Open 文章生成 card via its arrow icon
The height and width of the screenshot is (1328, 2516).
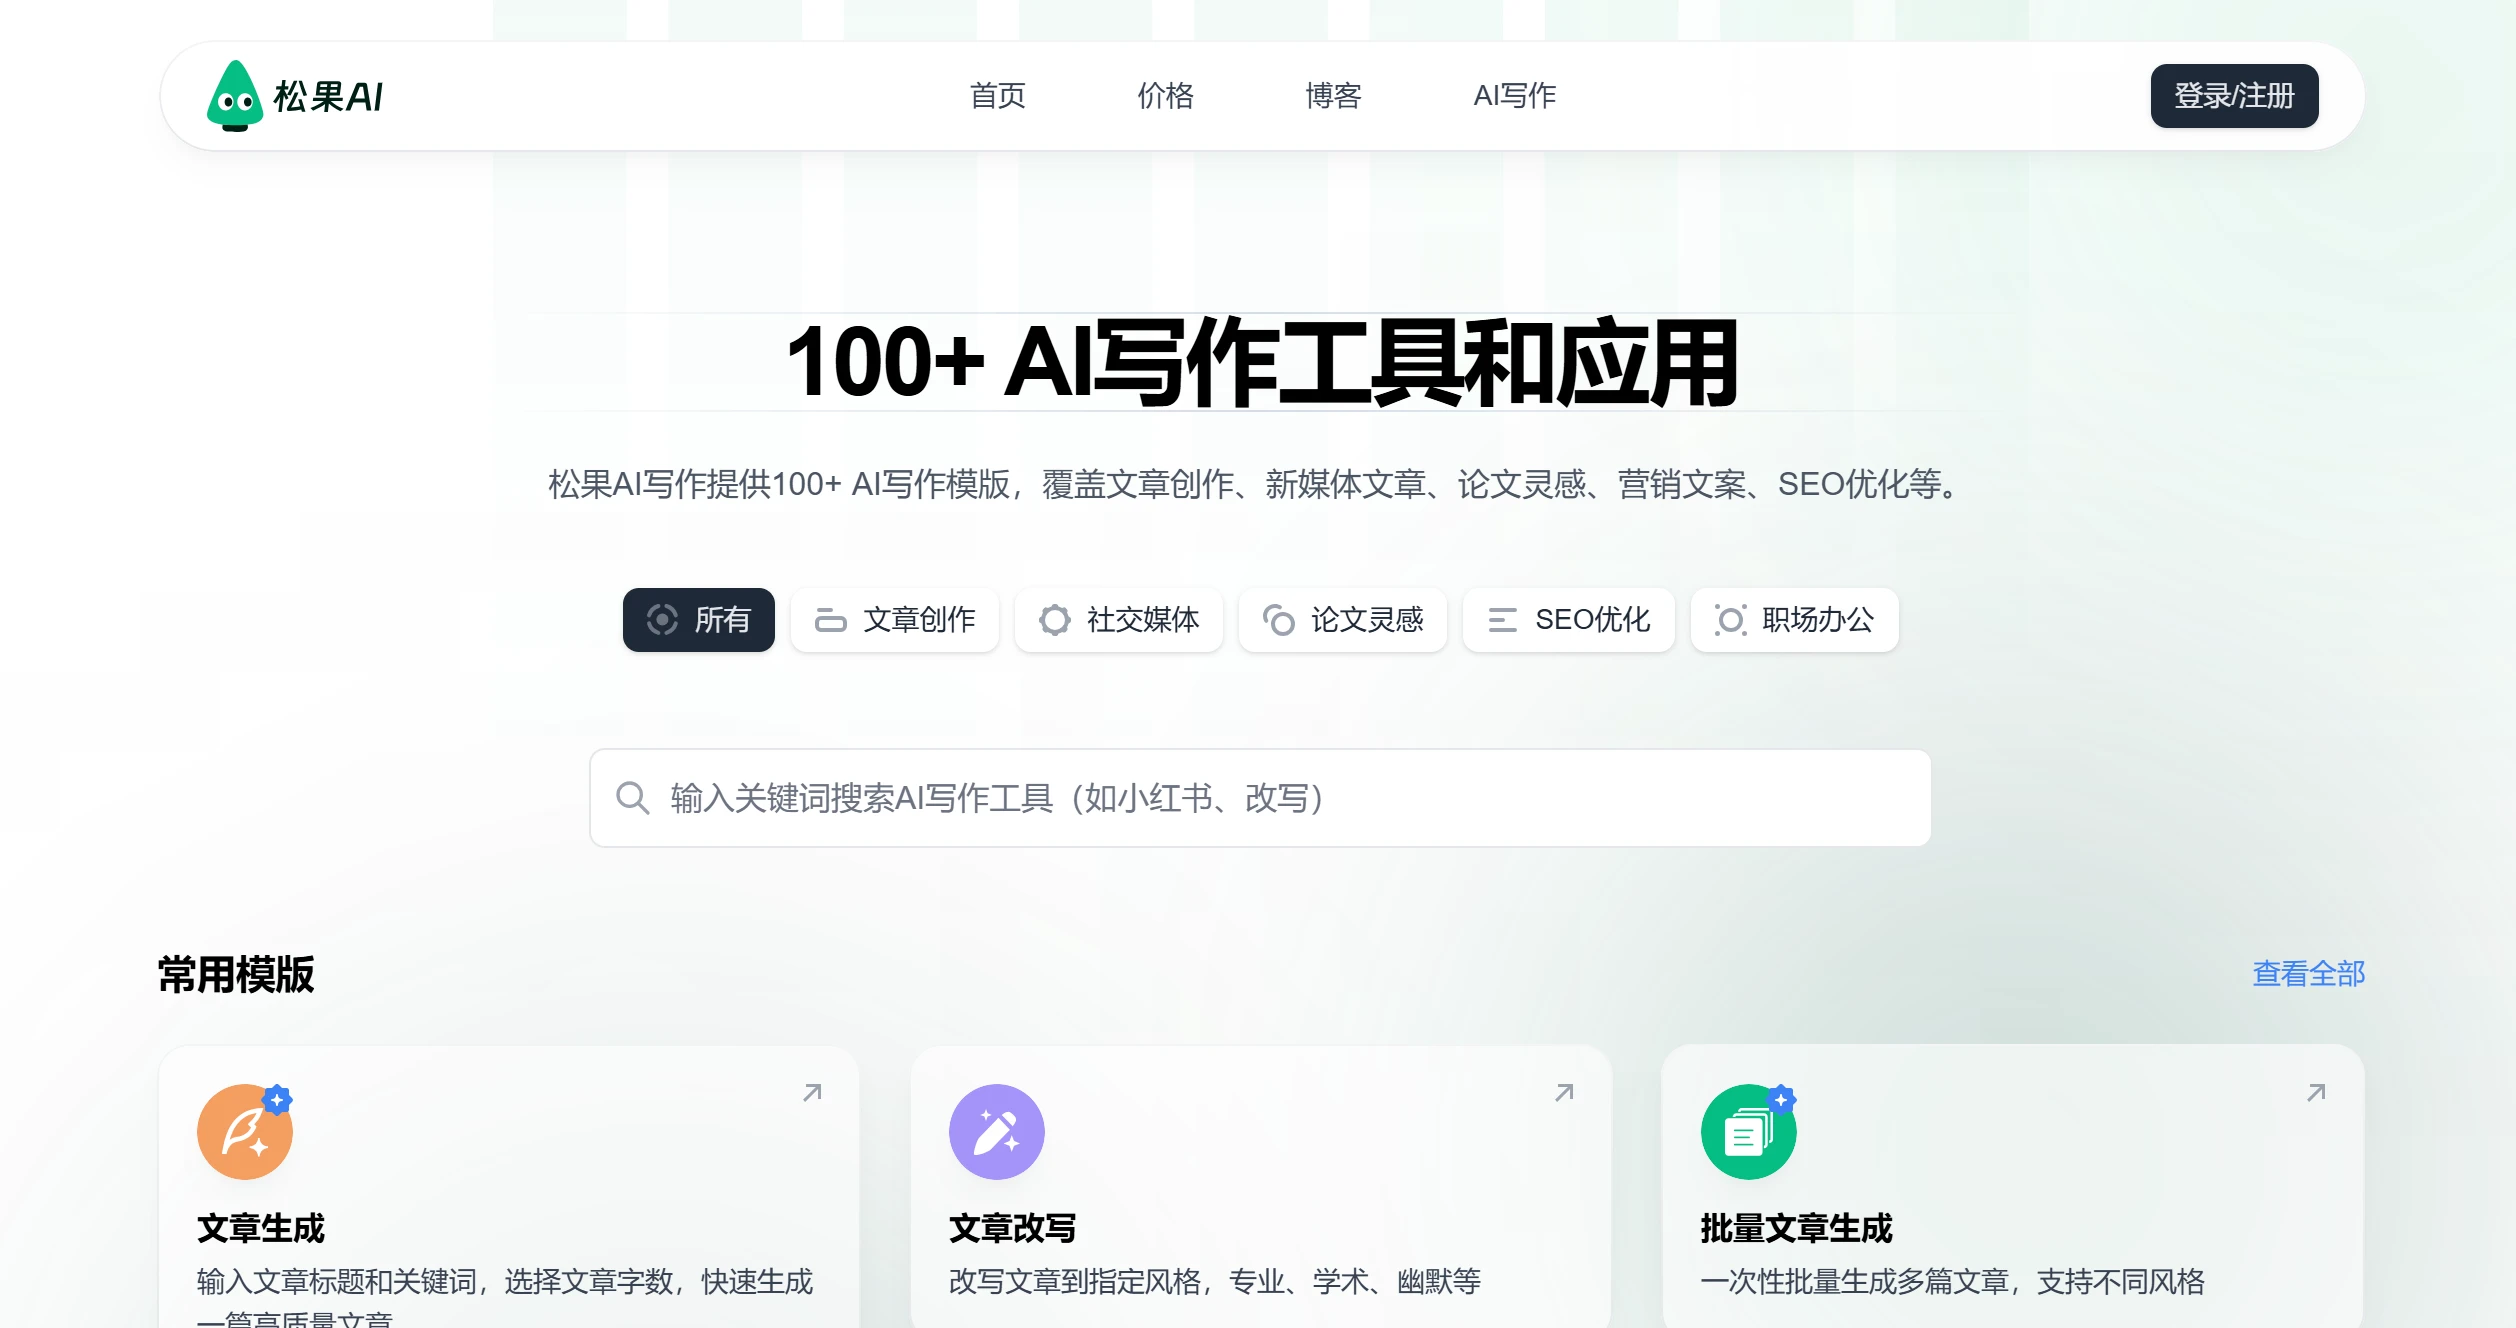pyautogui.click(x=812, y=1093)
